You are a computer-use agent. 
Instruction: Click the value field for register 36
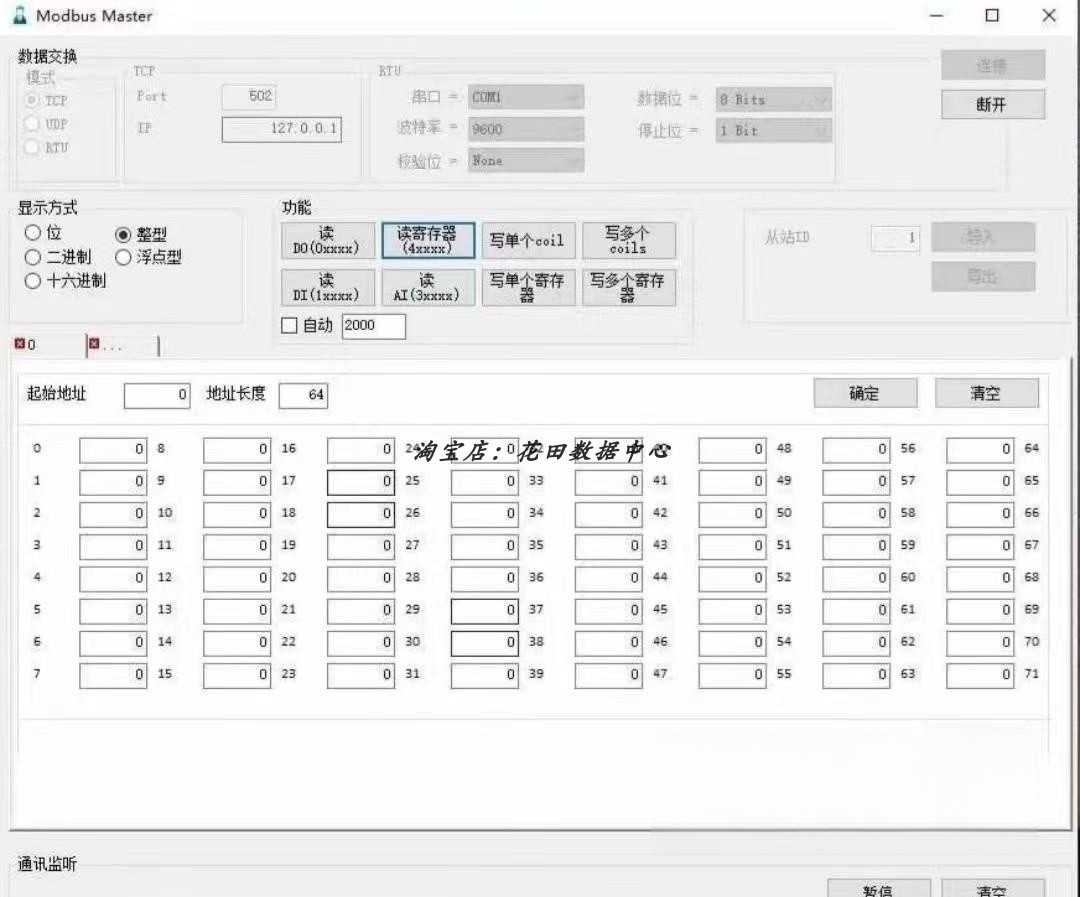[x=609, y=579]
